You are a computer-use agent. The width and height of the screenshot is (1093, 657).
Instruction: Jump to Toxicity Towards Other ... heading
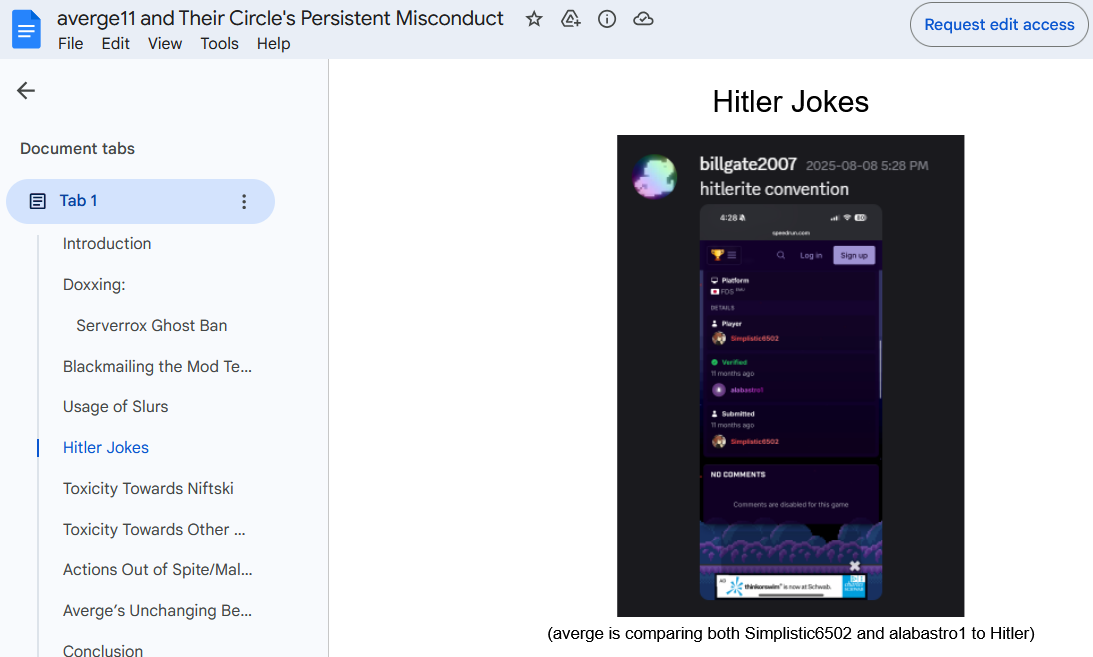click(x=154, y=530)
